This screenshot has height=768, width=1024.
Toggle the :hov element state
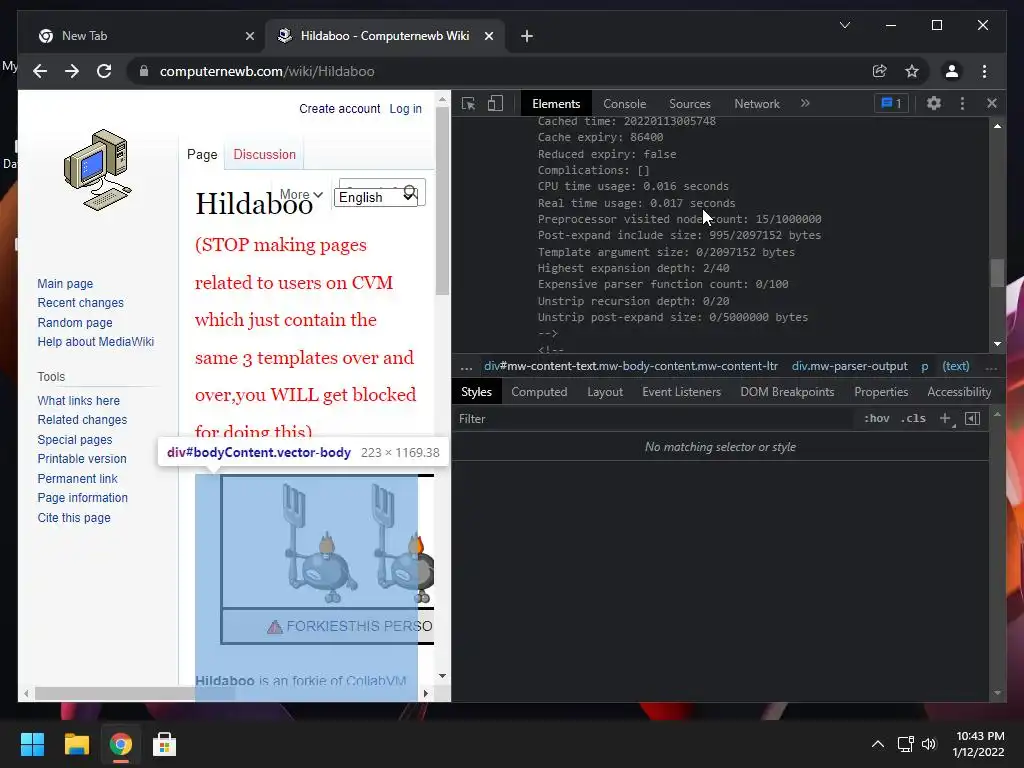(x=876, y=419)
